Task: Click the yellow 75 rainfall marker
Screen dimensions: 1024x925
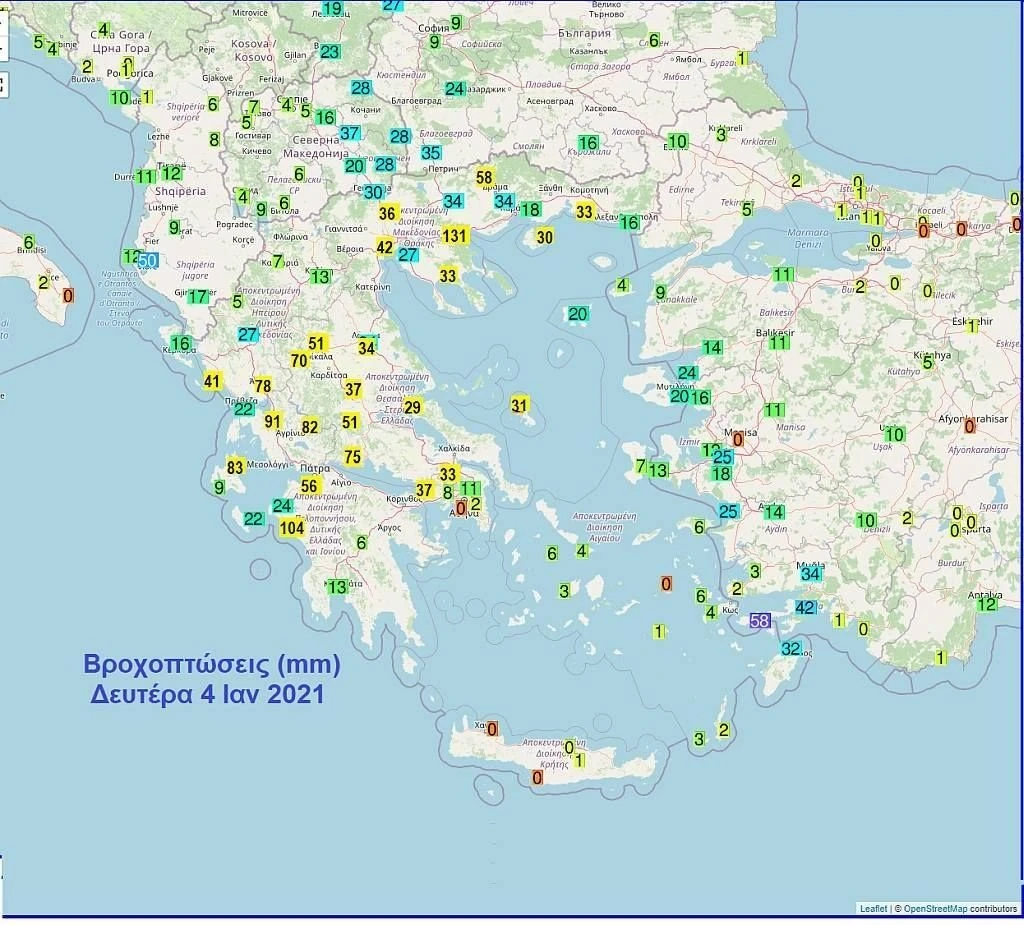Action: point(352,457)
